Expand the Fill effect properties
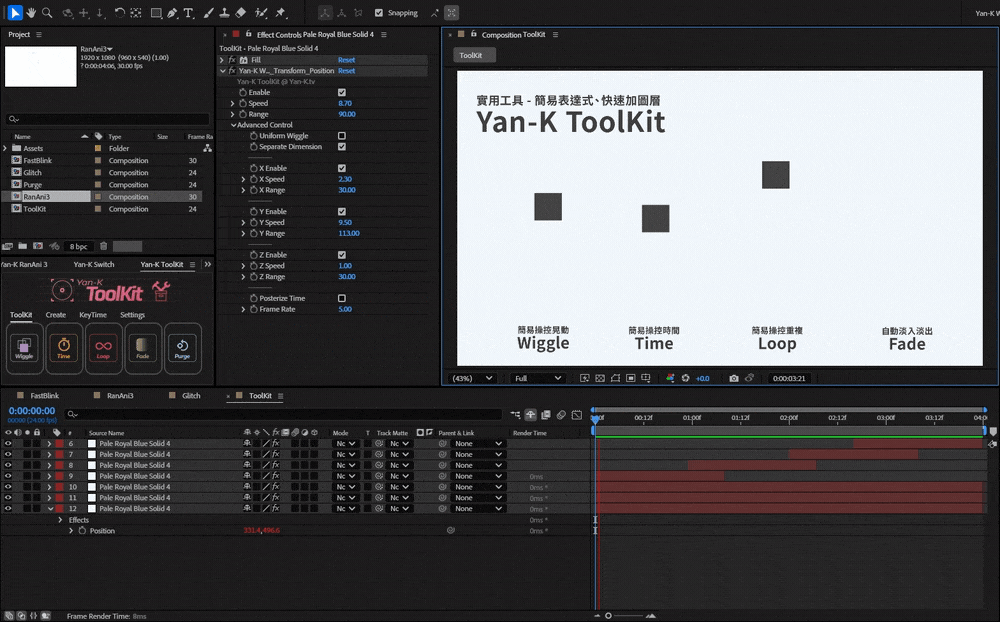Image resolution: width=1000 pixels, height=622 pixels. [222, 60]
